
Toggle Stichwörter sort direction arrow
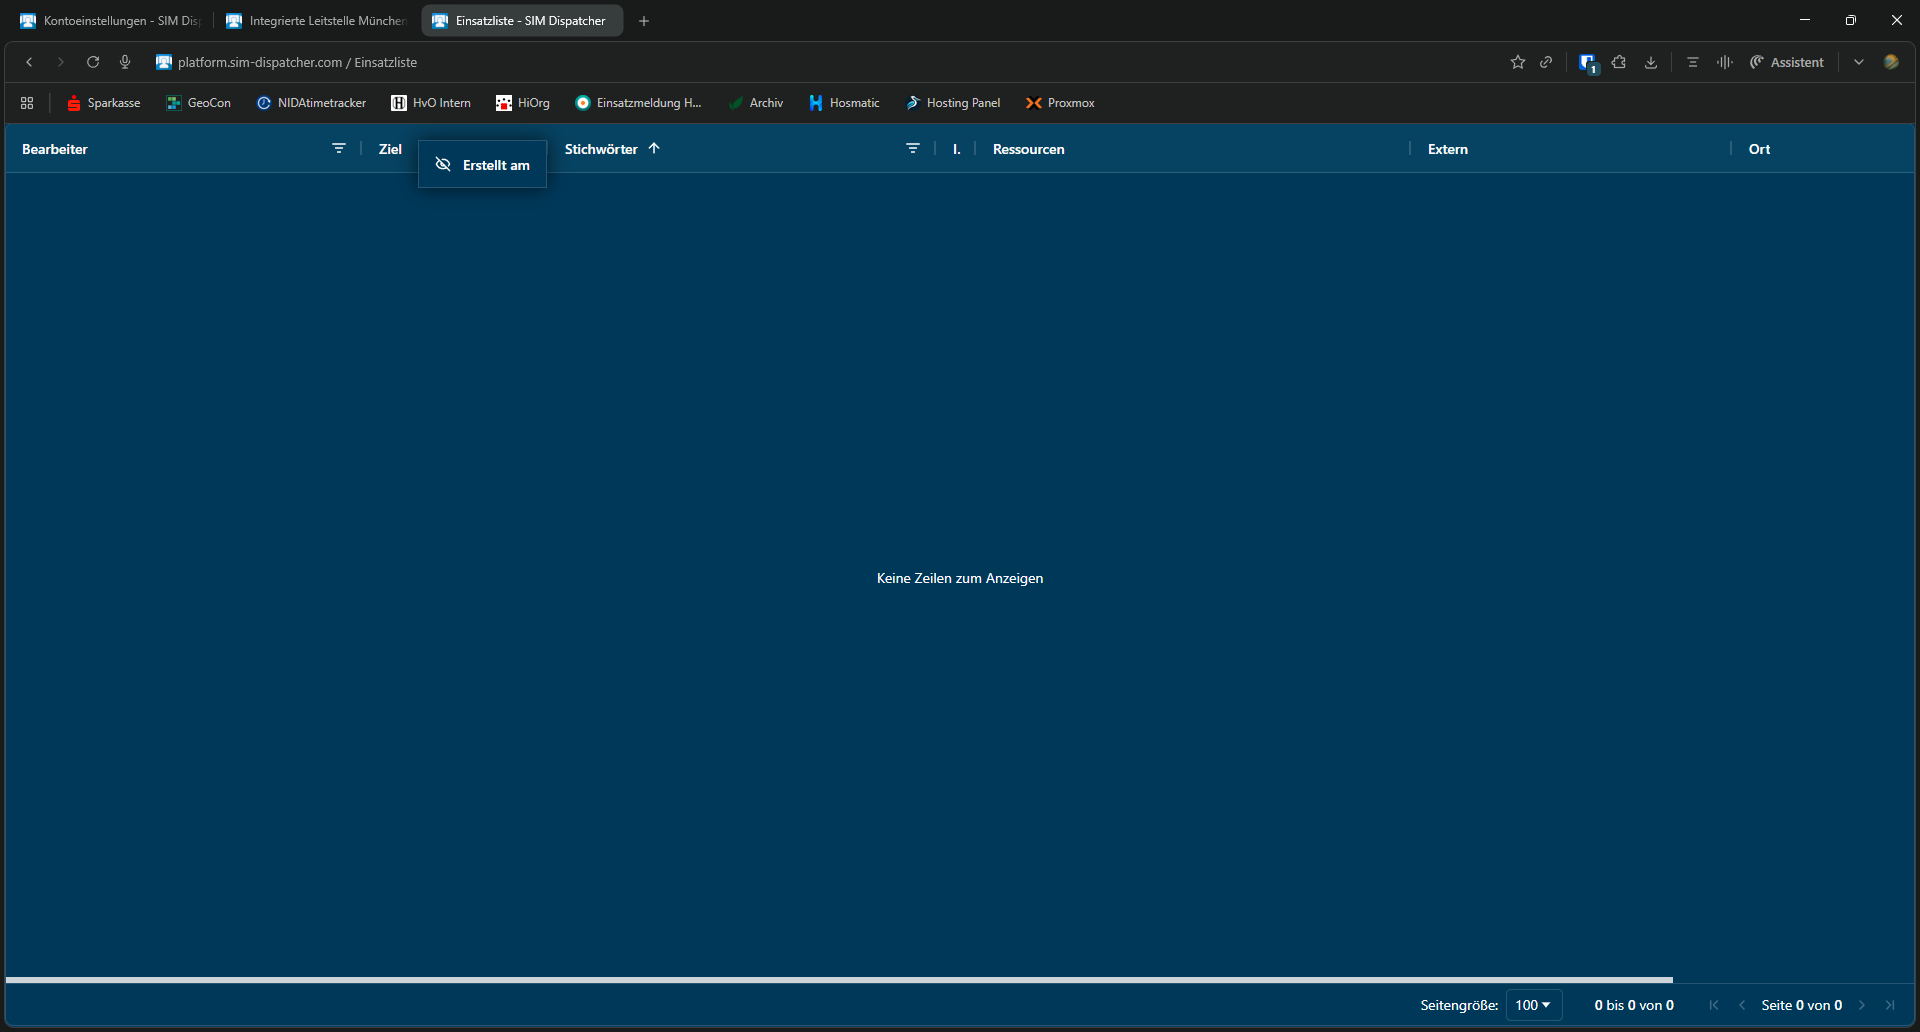tap(654, 148)
